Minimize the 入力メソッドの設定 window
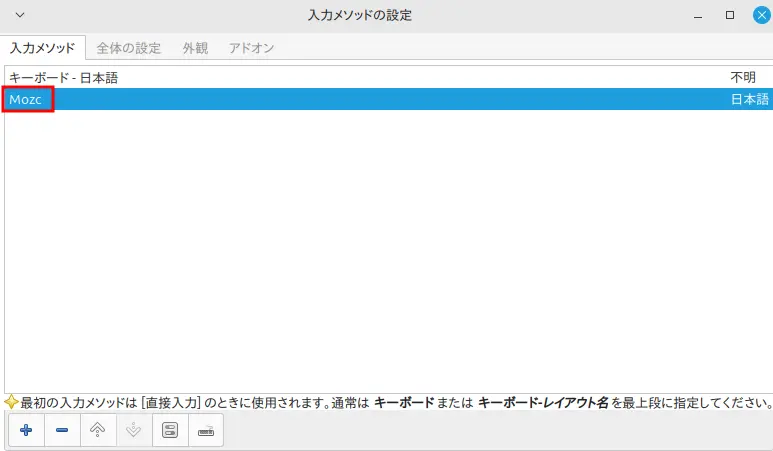 click(x=698, y=15)
